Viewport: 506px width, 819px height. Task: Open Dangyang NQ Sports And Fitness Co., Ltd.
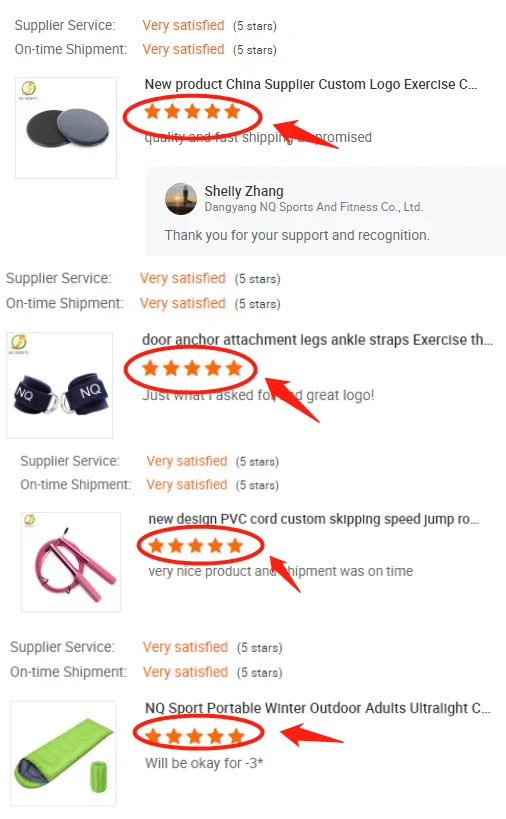click(313, 207)
